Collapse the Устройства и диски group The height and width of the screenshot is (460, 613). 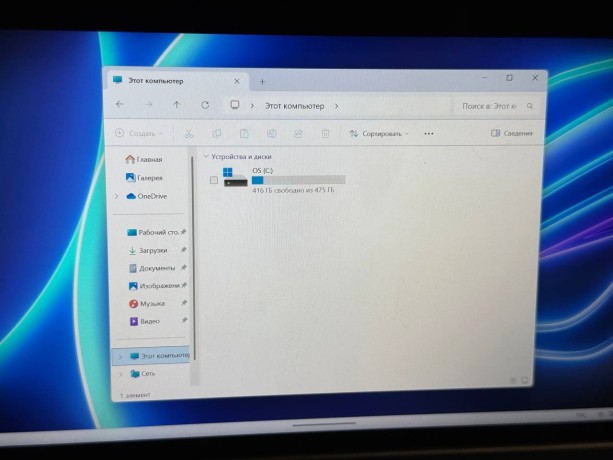click(206, 156)
